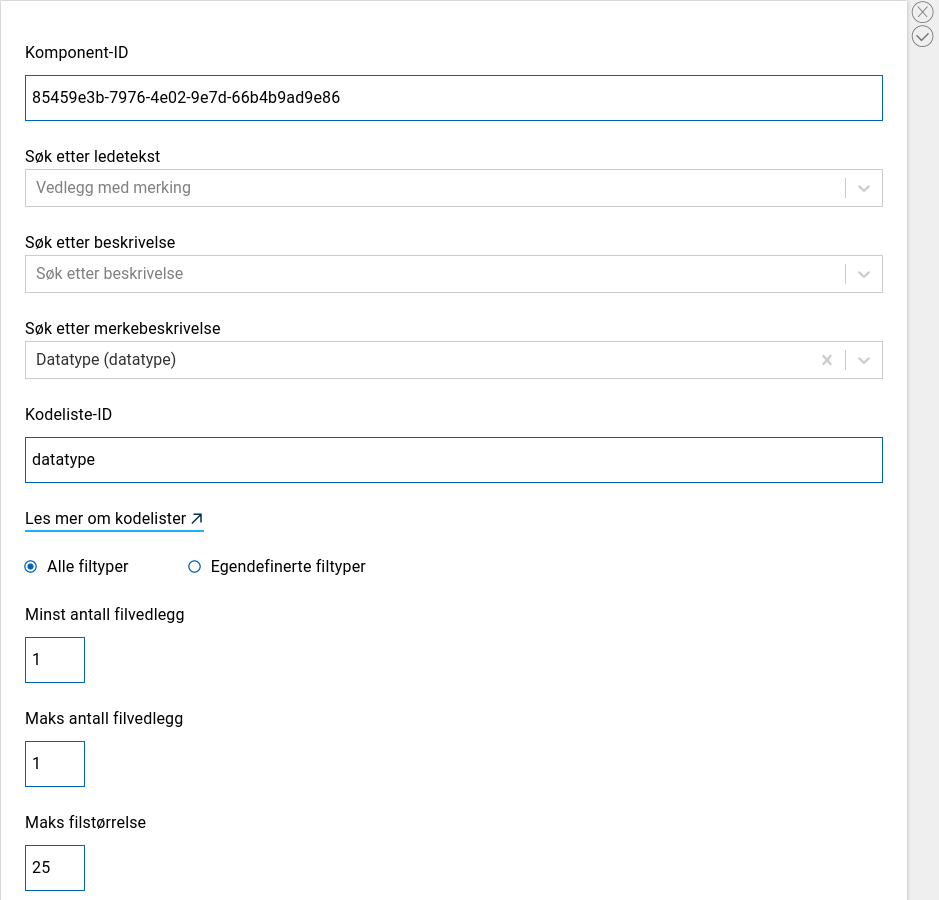The height and width of the screenshot is (900, 939).
Task: Click the round checkmark save icon
Action: tap(923, 37)
